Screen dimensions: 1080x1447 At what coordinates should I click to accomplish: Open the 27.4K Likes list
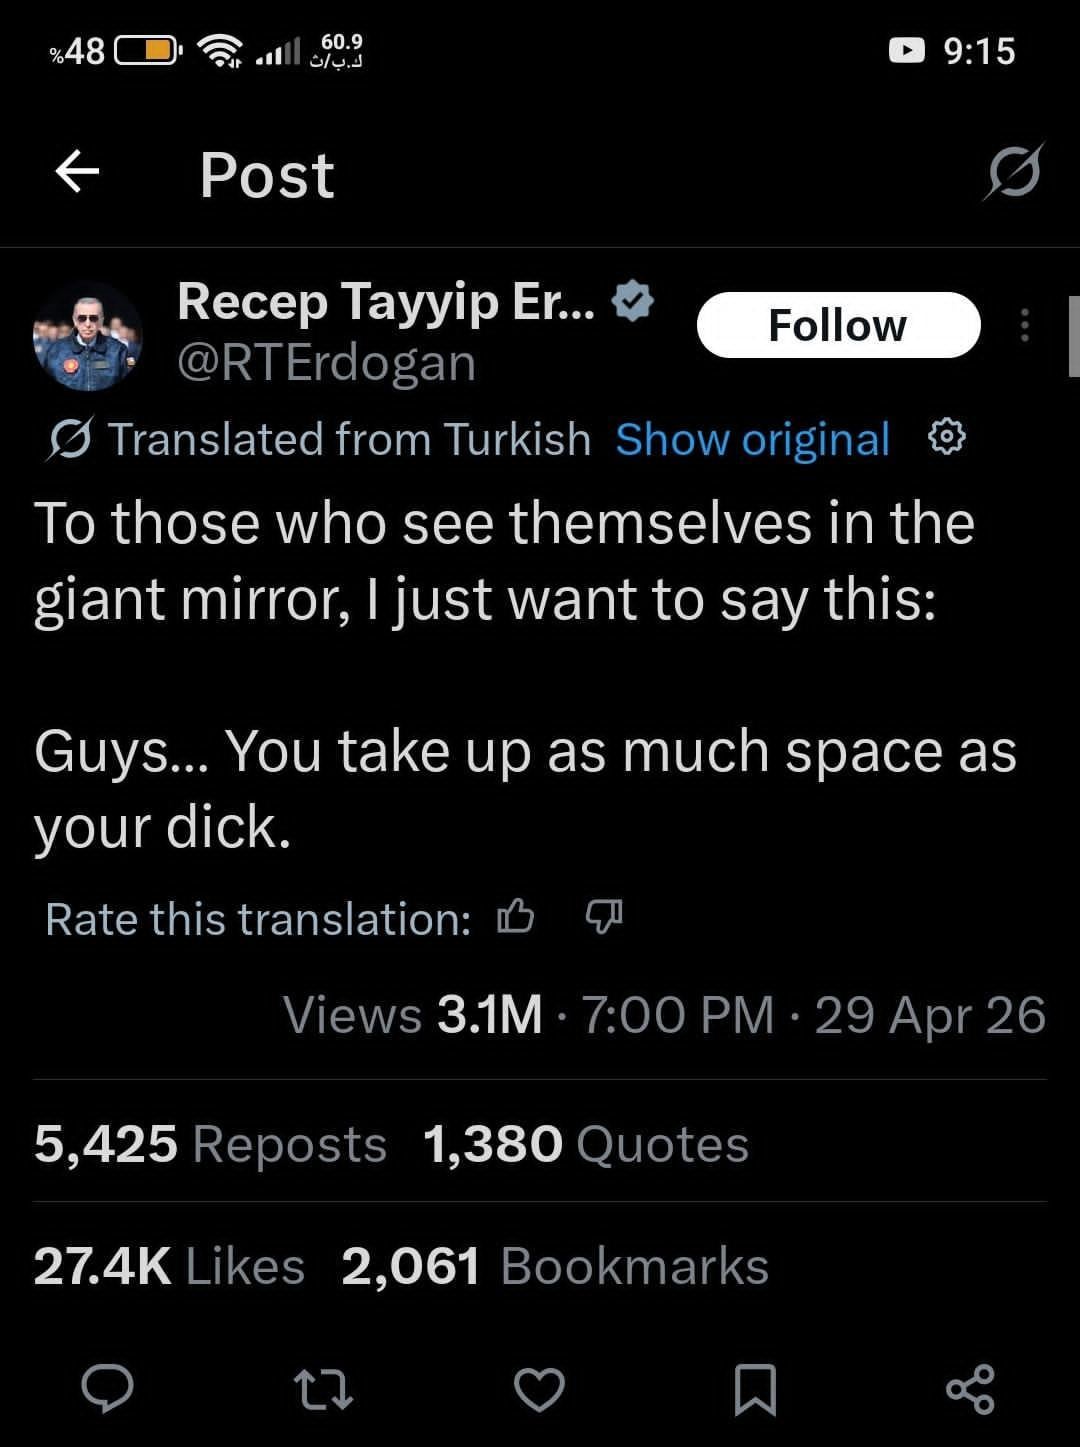[x=169, y=1266]
